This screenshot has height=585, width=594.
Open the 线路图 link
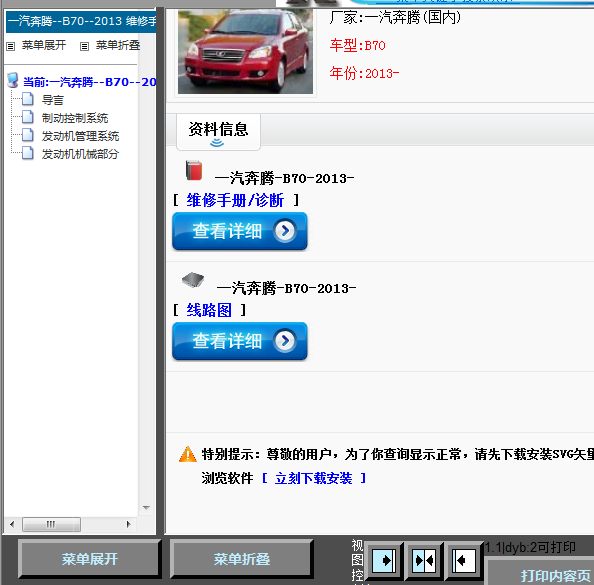[x=209, y=310]
